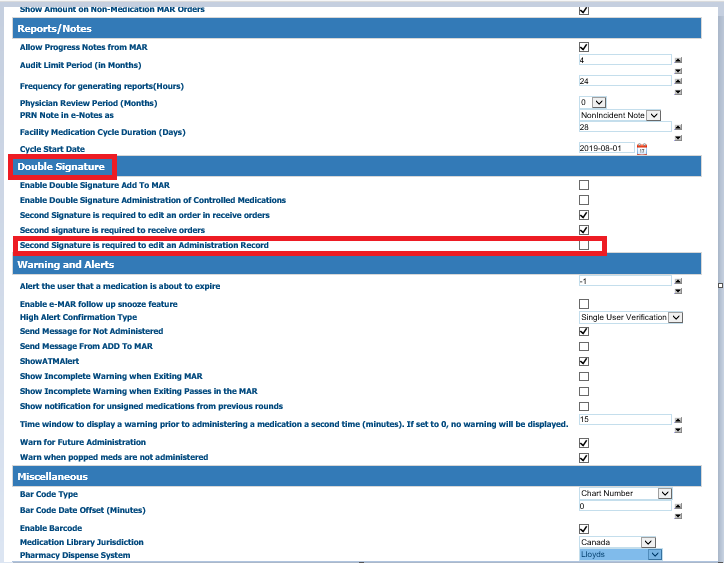Click the Enable Barcode label
724x563 pixels.
tap(51, 528)
